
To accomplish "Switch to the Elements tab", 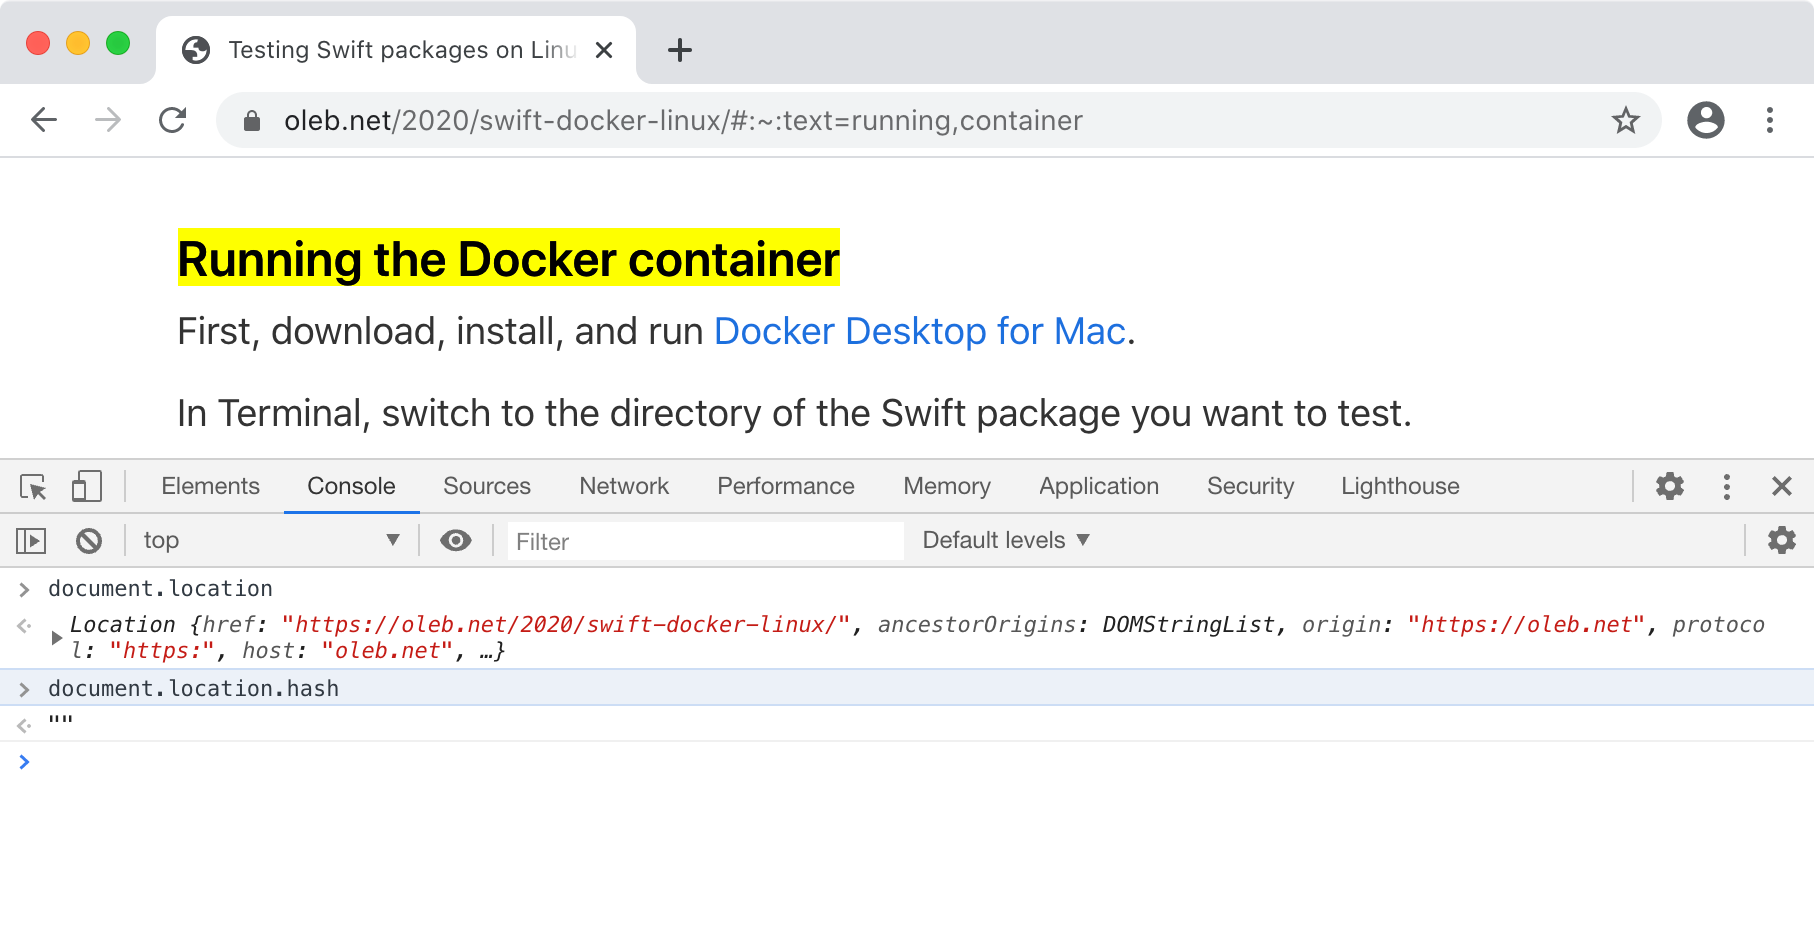I will (x=210, y=487).
